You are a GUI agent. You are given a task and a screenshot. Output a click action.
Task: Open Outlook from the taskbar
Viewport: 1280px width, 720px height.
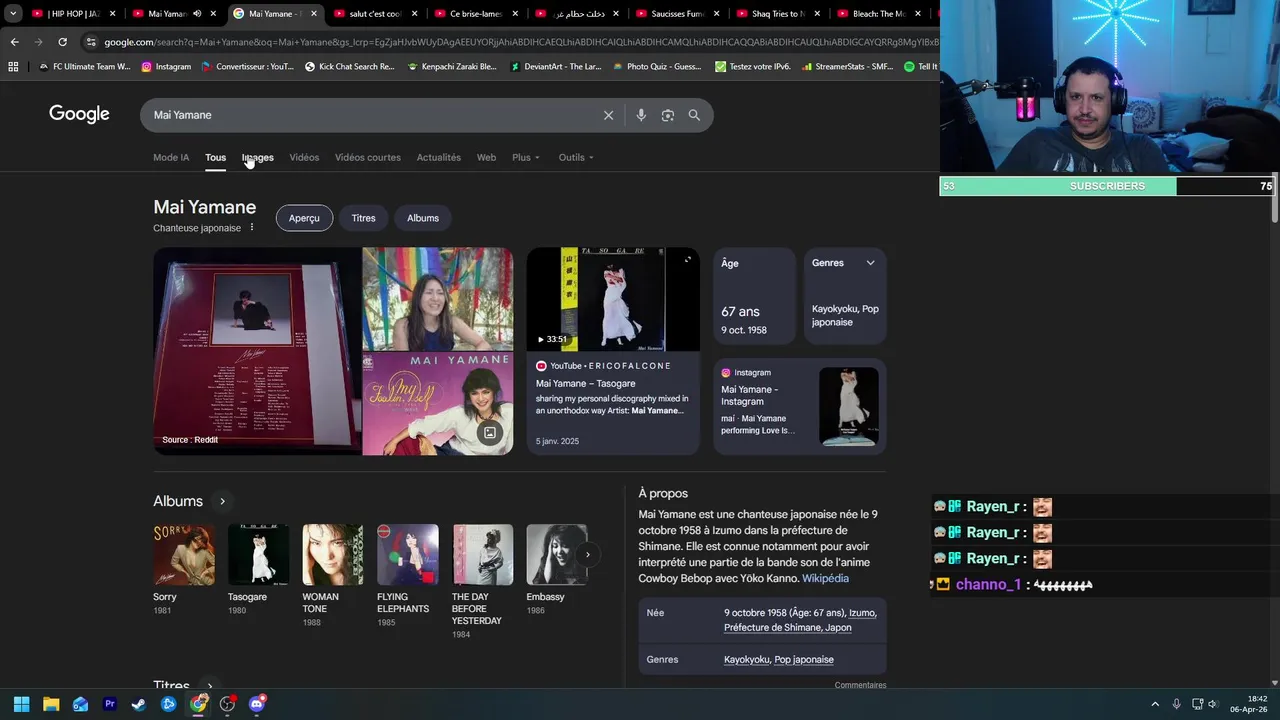(x=81, y=704)
